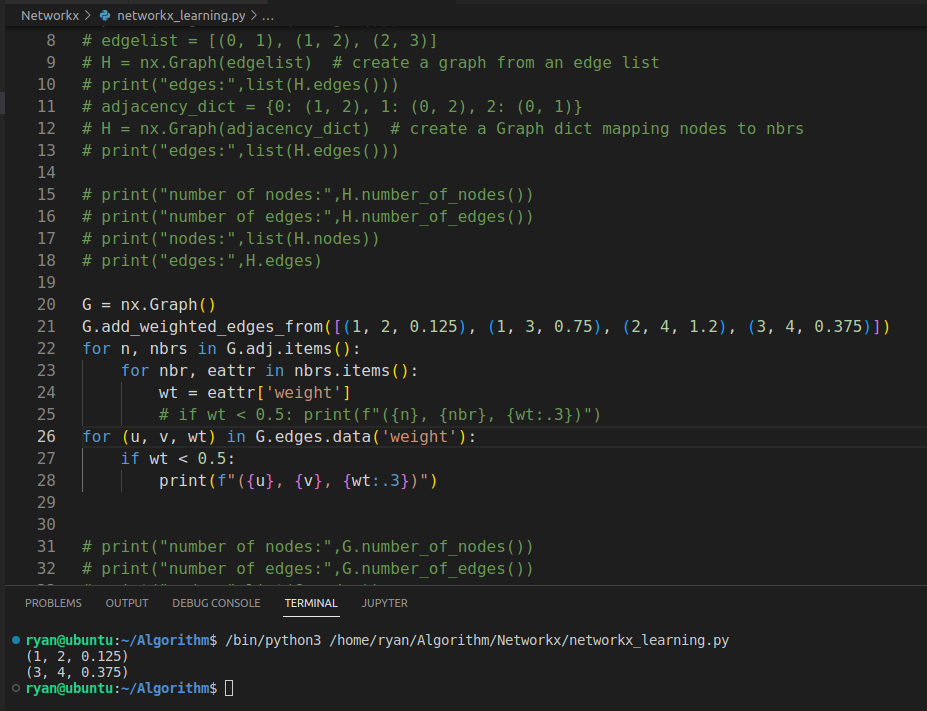
Task: Click on 'G.add_weighted_edges_from' text
Action: (x=202, y=326)
